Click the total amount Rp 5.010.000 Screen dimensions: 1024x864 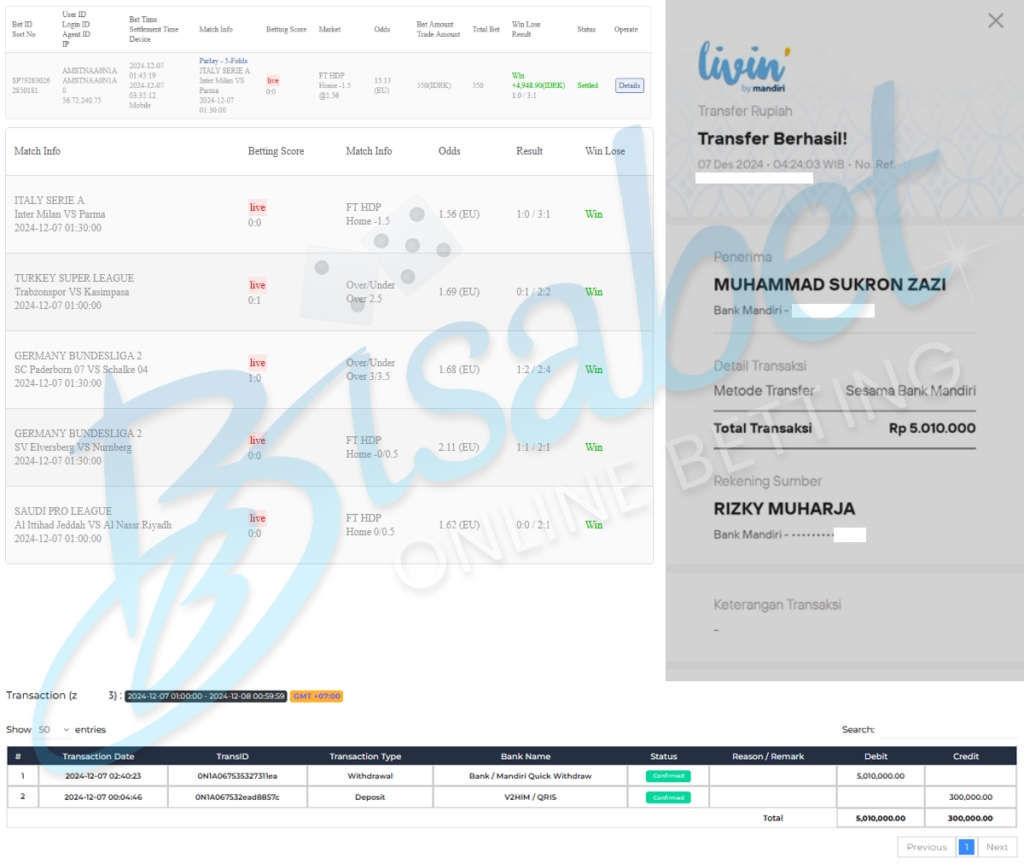[x=932, y=428]
